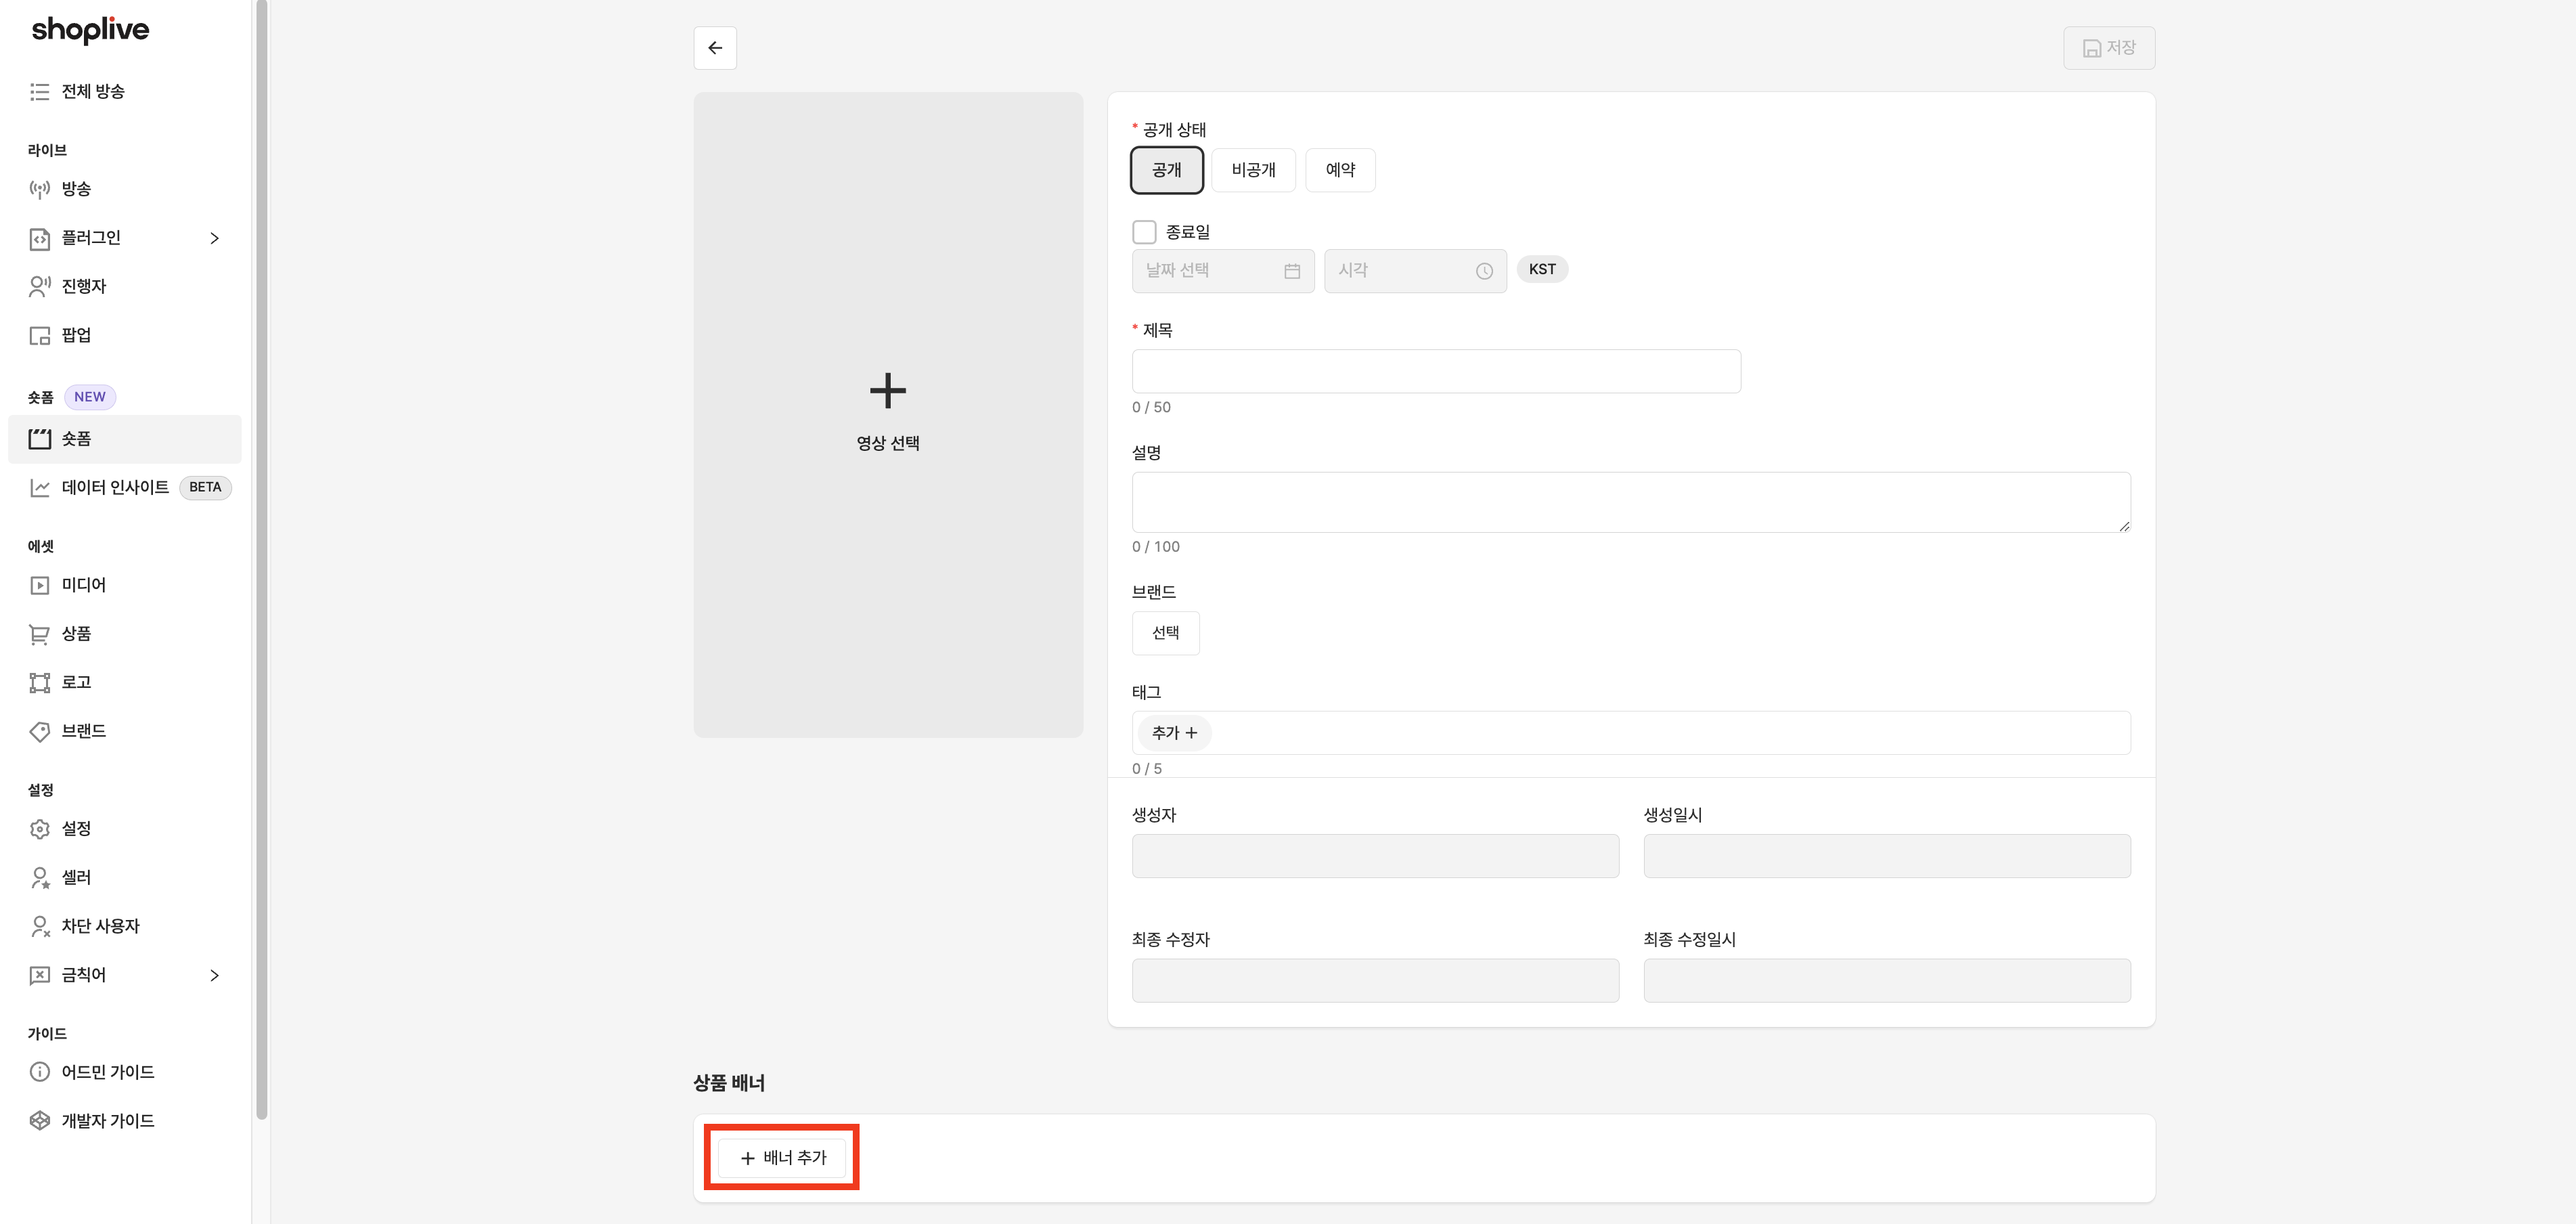Screen dimensions: 2576x1224
Task: Click the 설명 description textarea
Action: click(1631, 502)
